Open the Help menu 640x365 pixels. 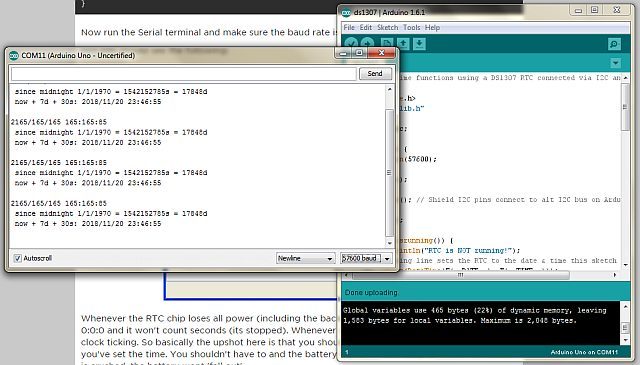click(432, 27)
